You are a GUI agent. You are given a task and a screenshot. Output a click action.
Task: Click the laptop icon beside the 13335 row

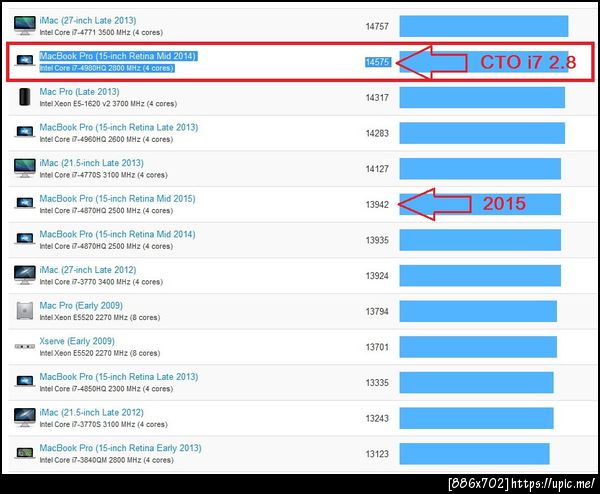(x=24, y=382)
